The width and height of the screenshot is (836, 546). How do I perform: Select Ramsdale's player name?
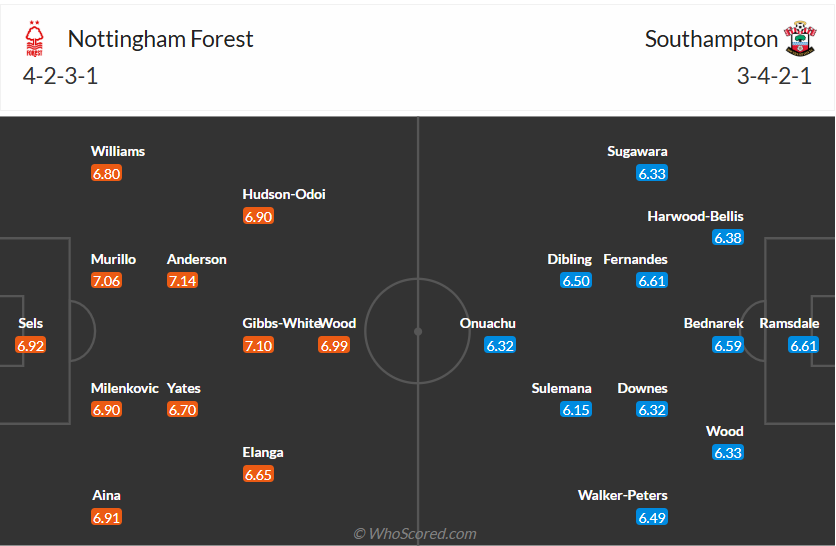[x=789, y=323]
